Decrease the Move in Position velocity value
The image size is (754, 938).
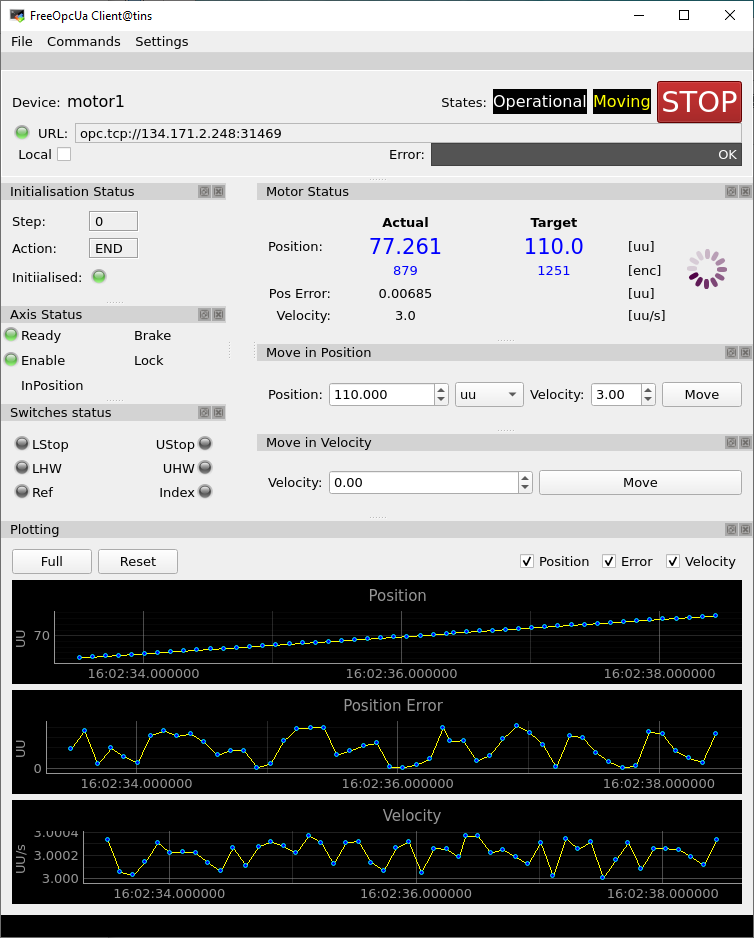tap(648, 400)
